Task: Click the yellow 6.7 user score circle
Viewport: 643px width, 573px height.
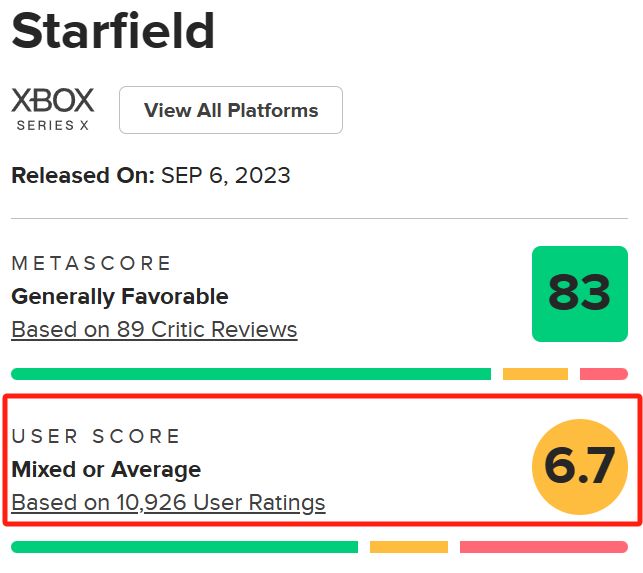Action: pyautogui.click(x=580, y=467)
